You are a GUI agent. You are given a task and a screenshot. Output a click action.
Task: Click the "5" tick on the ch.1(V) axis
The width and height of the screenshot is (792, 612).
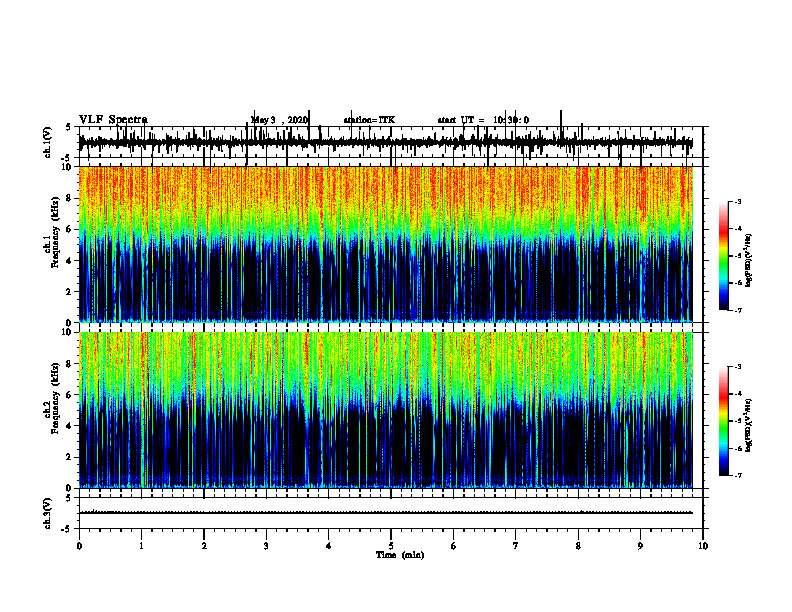[69, 127]
